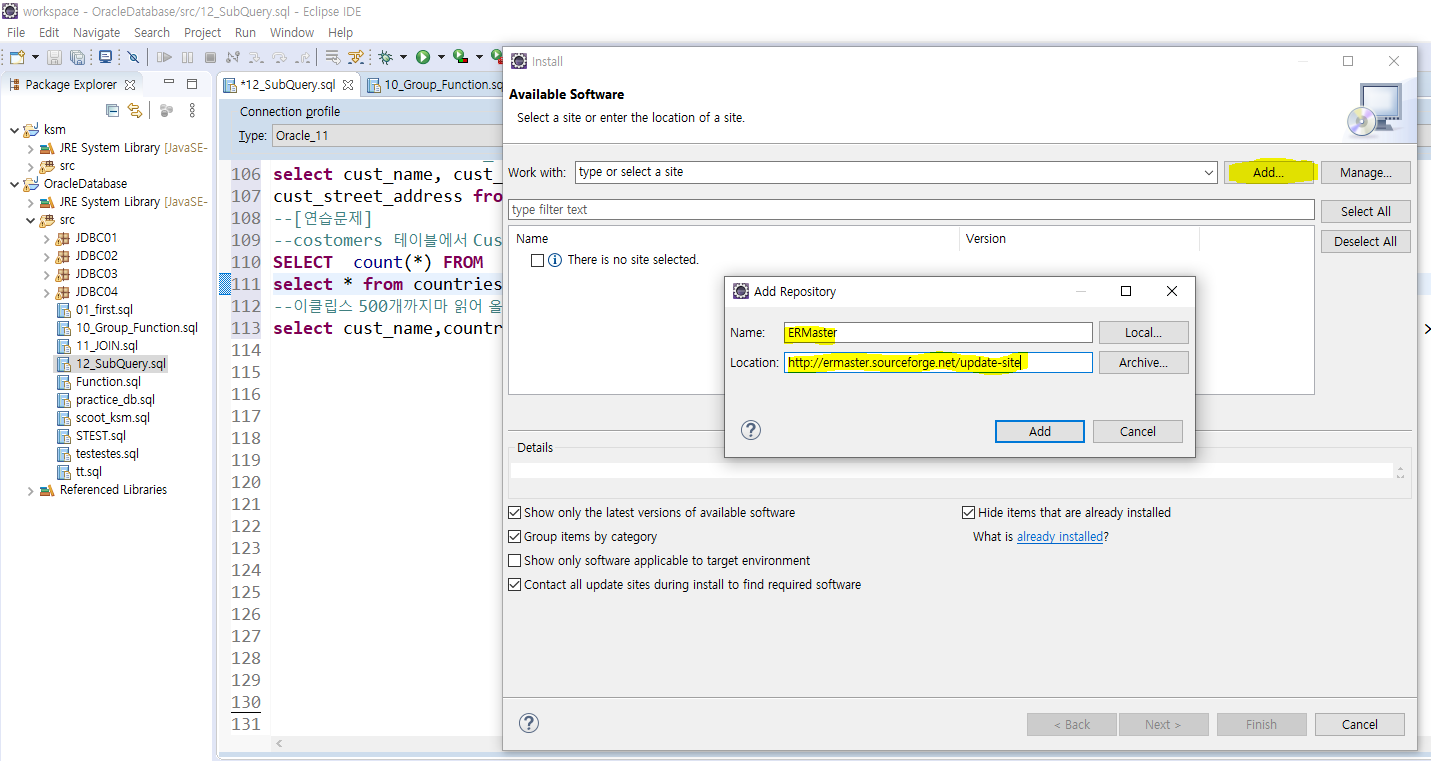This screenshot has height=761, width=1431.
Task: Click the Terminate stop icon
Action: (210, 58)
